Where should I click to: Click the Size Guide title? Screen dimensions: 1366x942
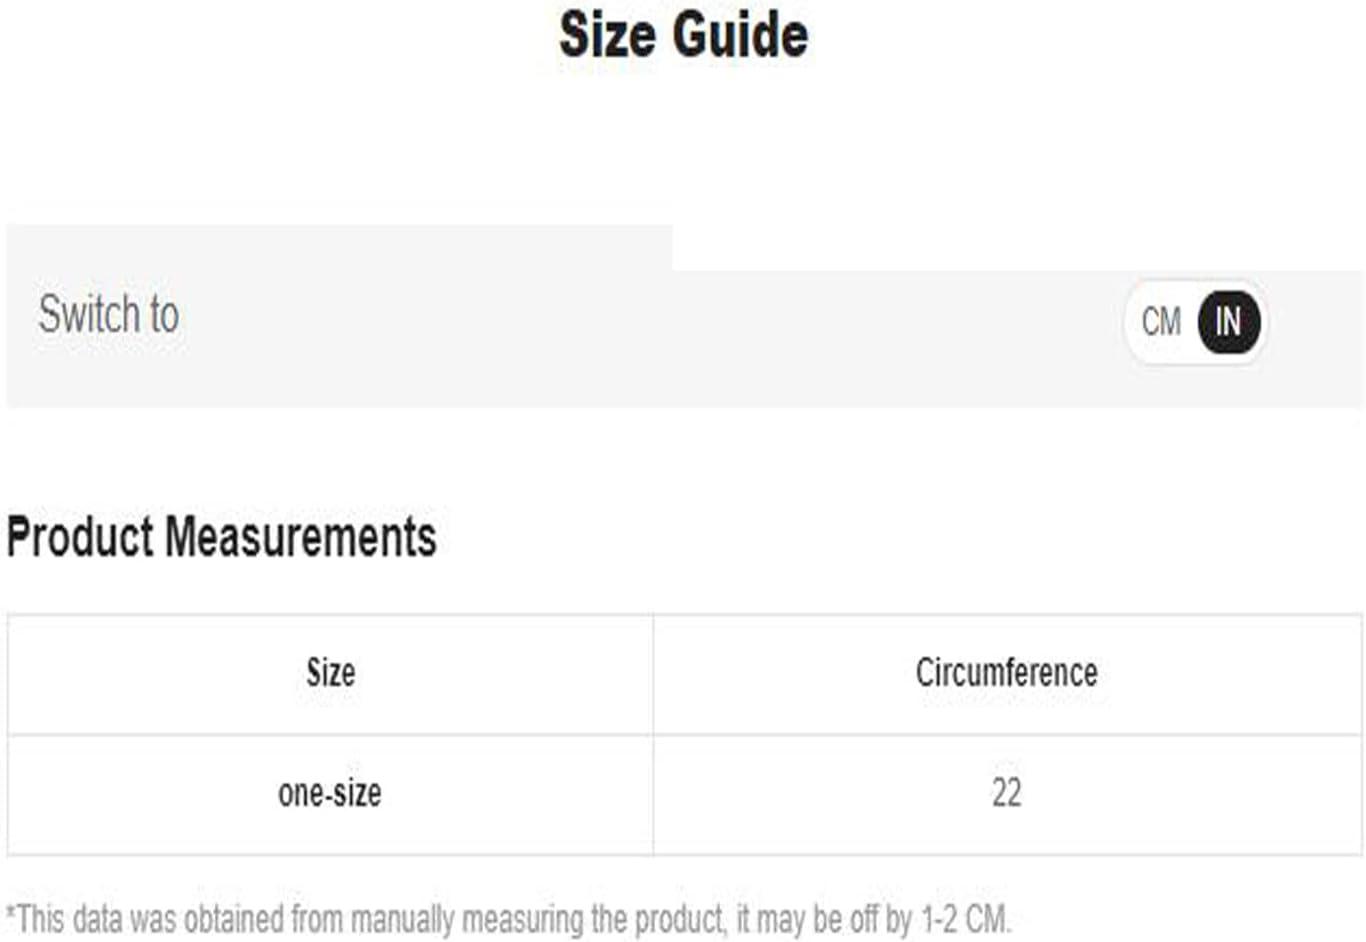click(683, 35)
